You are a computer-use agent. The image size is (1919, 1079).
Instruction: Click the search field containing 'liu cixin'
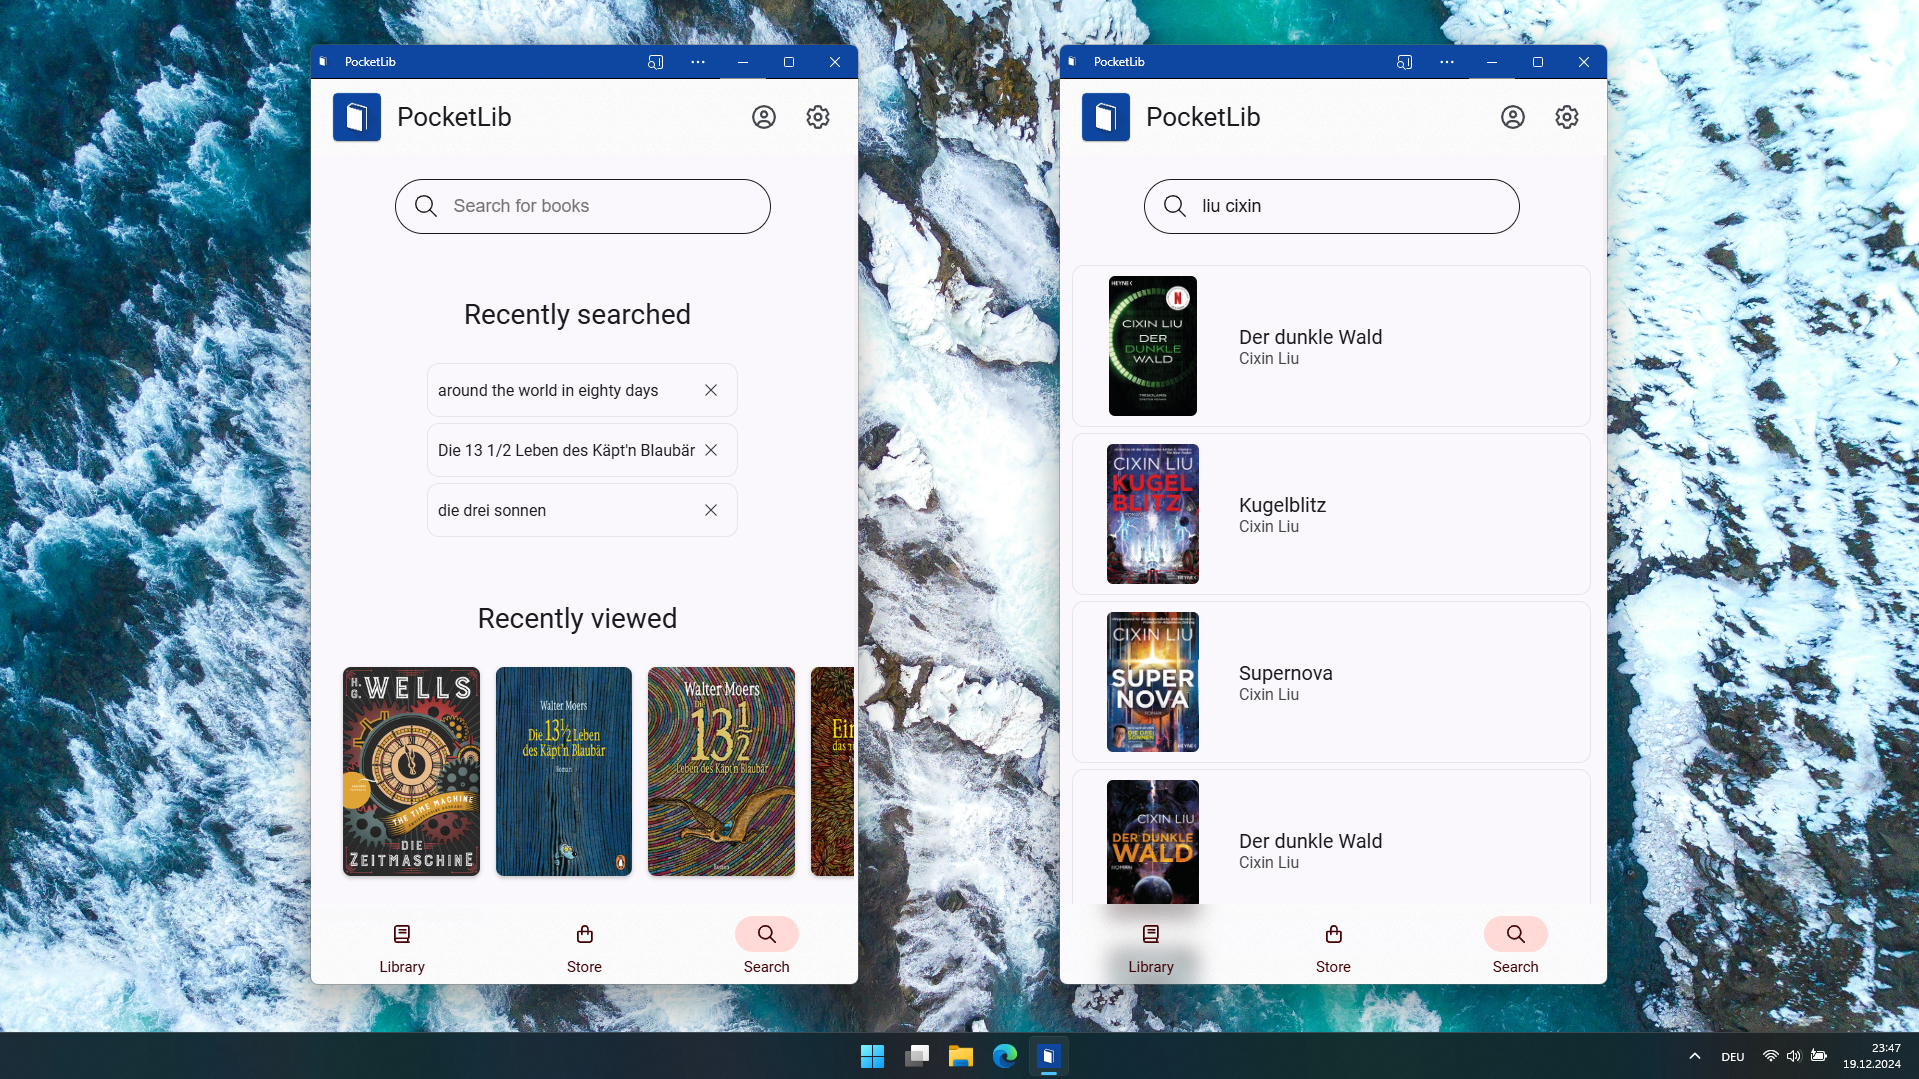[x=1332, y=206]
